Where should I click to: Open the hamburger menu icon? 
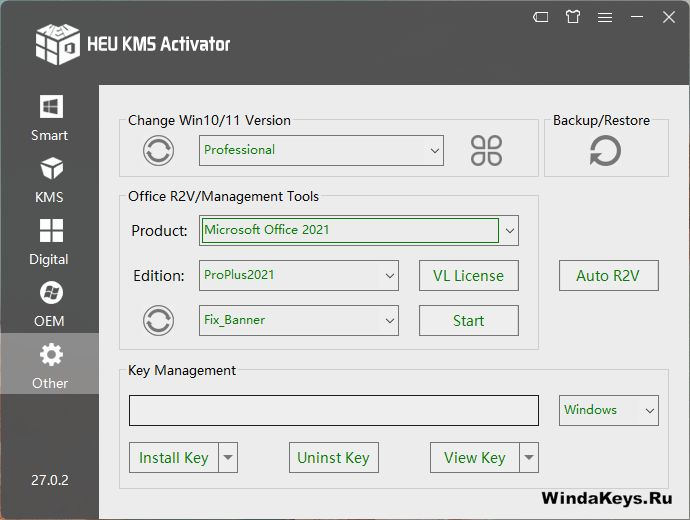605,17
